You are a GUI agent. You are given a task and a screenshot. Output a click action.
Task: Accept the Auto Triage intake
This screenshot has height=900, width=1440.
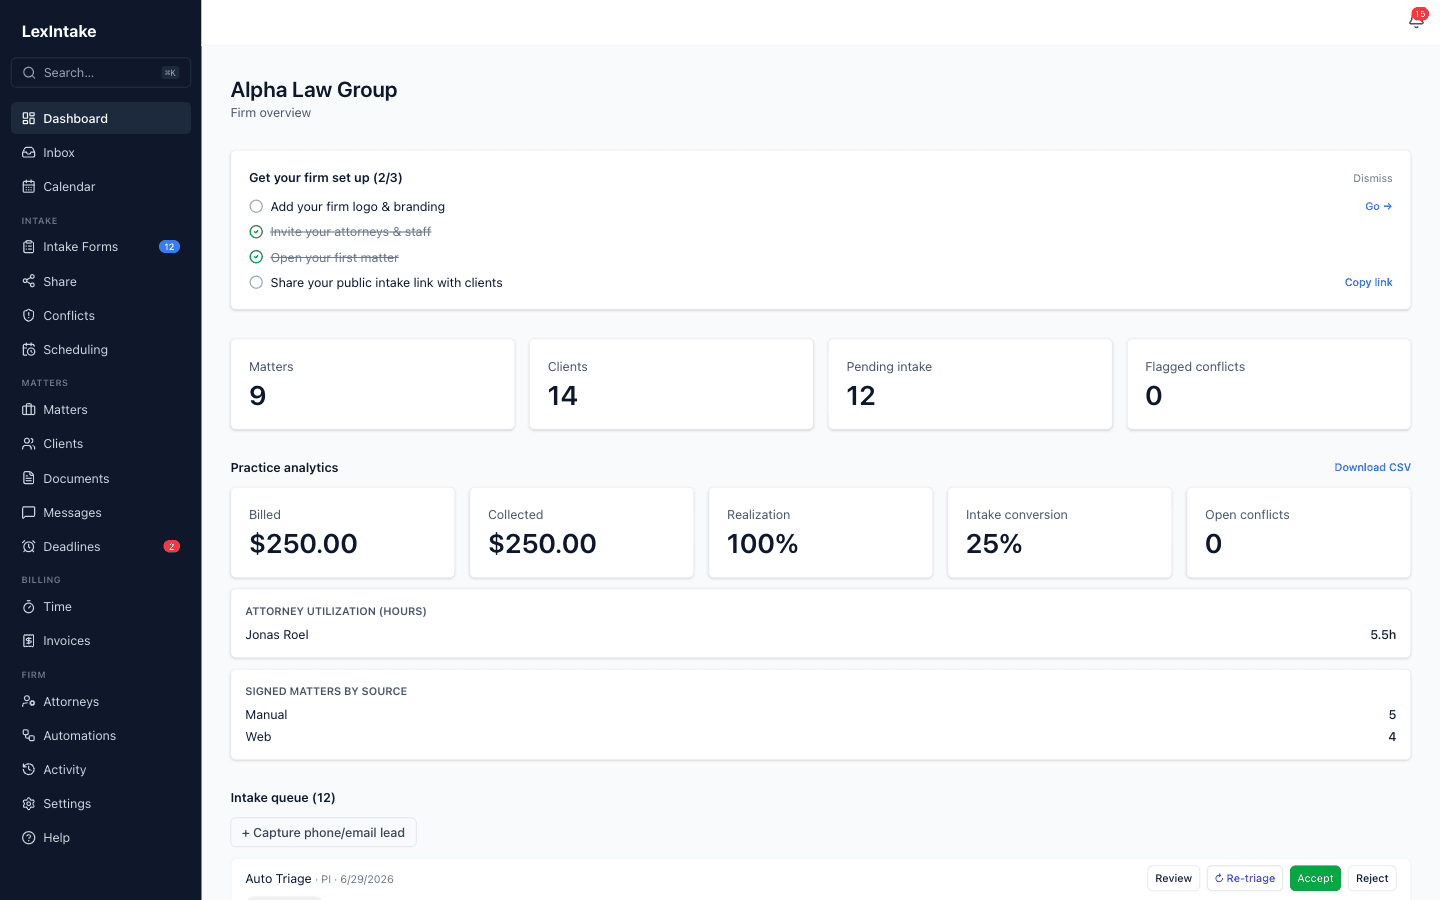1315,878
